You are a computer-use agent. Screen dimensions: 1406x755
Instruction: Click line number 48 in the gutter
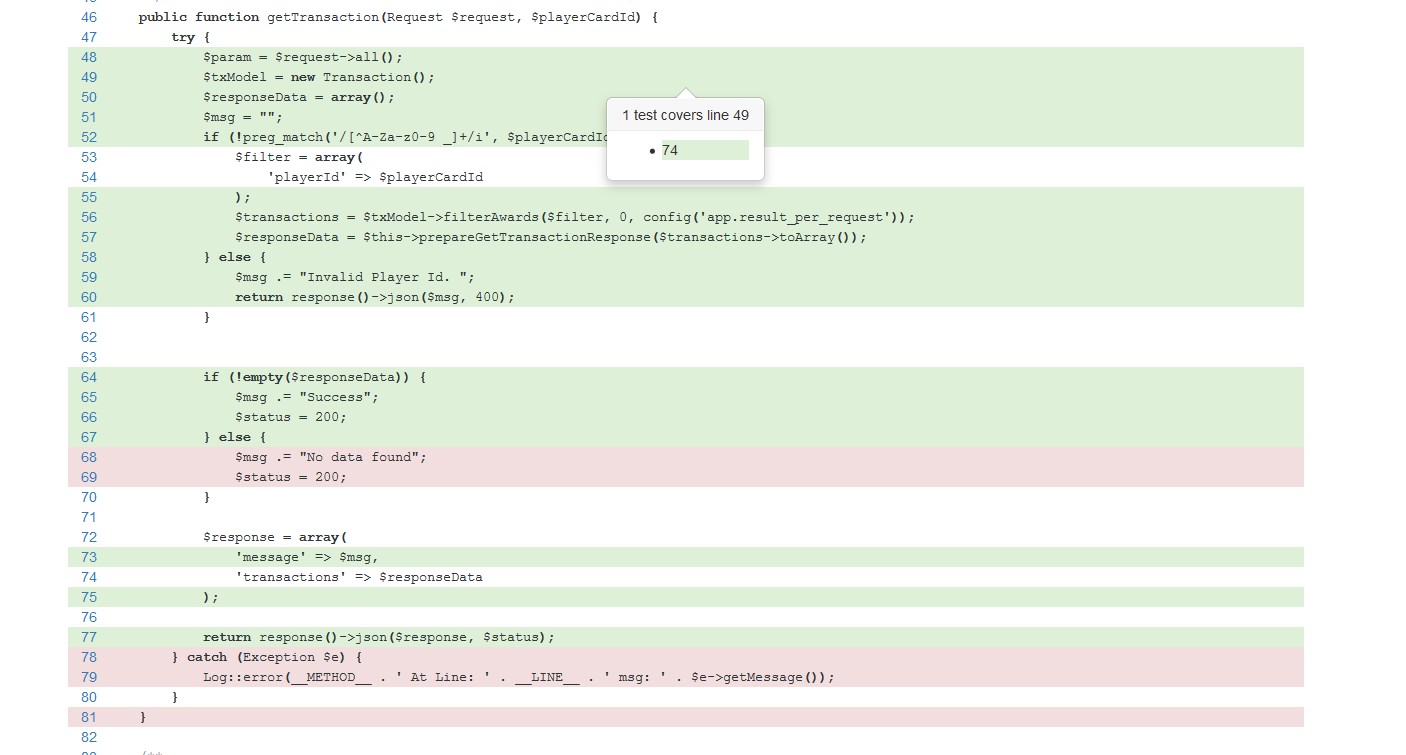pos(89,57)
